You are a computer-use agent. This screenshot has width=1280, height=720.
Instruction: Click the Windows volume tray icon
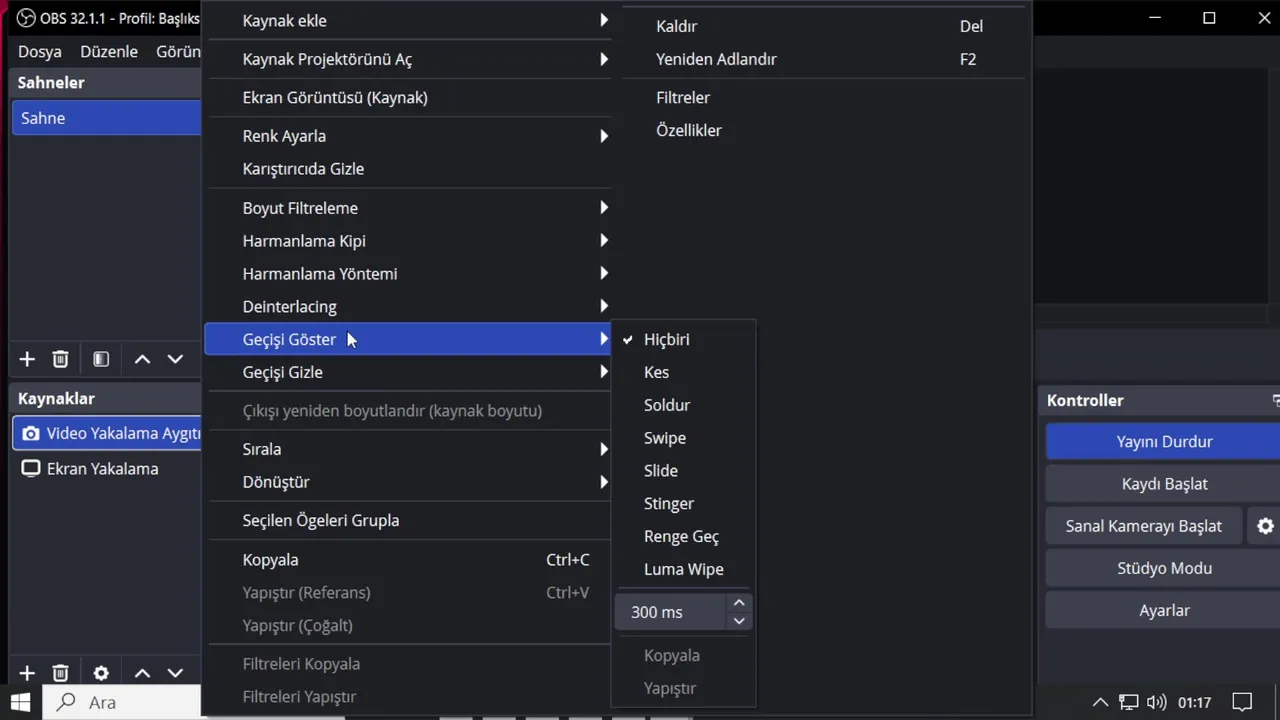(1156, 702)
